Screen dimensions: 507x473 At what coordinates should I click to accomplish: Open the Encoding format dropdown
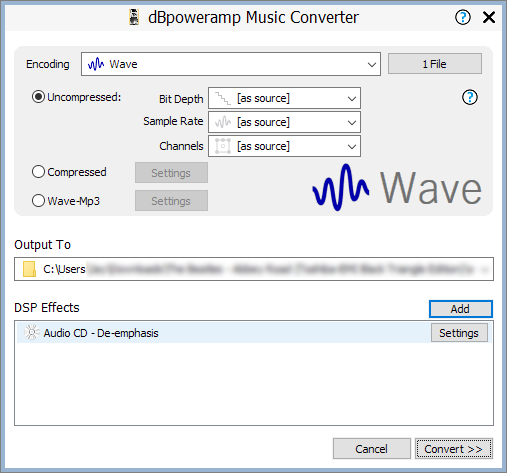(x=231, y=64)
